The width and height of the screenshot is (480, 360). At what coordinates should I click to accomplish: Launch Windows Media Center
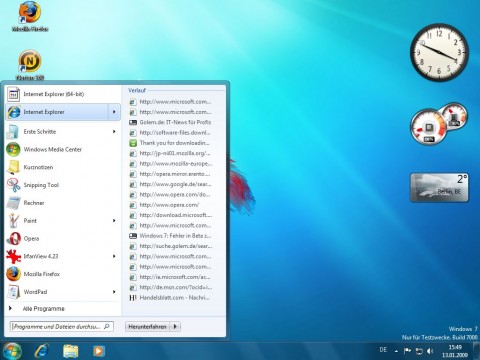[x=63, y=149]
